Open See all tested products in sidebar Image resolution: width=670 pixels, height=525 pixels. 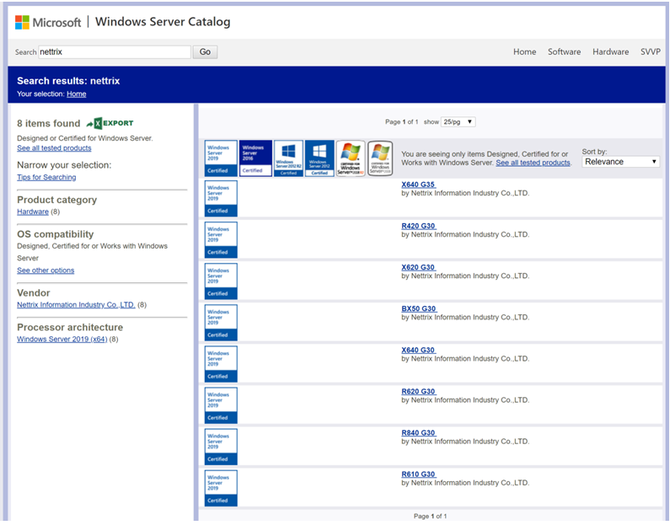(x=54, y=148)
